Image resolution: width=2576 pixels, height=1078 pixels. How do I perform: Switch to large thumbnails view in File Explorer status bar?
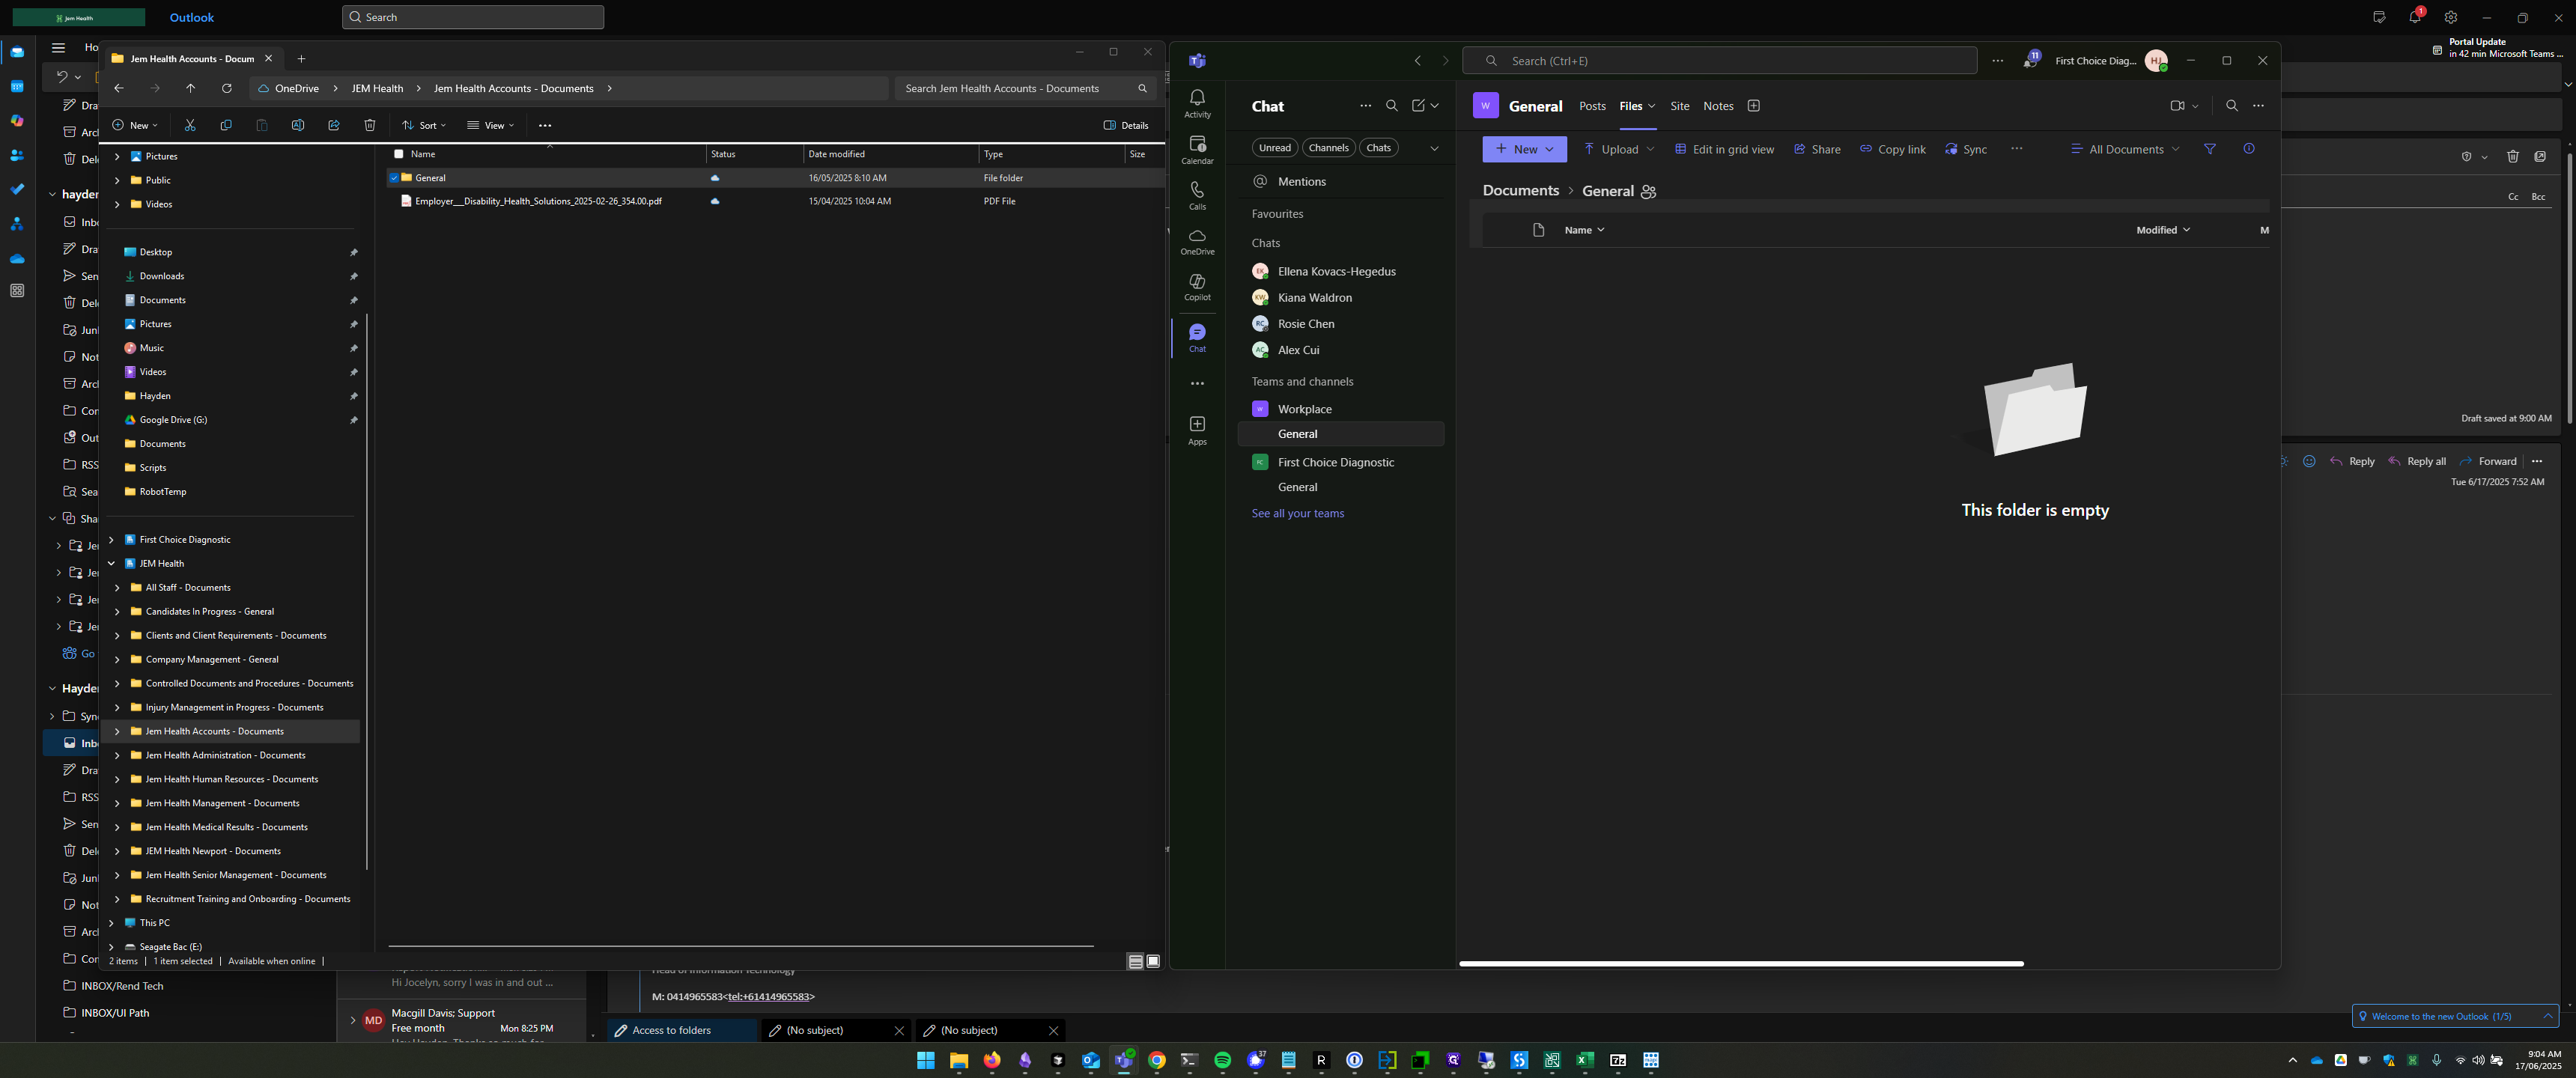(1153, 961)
